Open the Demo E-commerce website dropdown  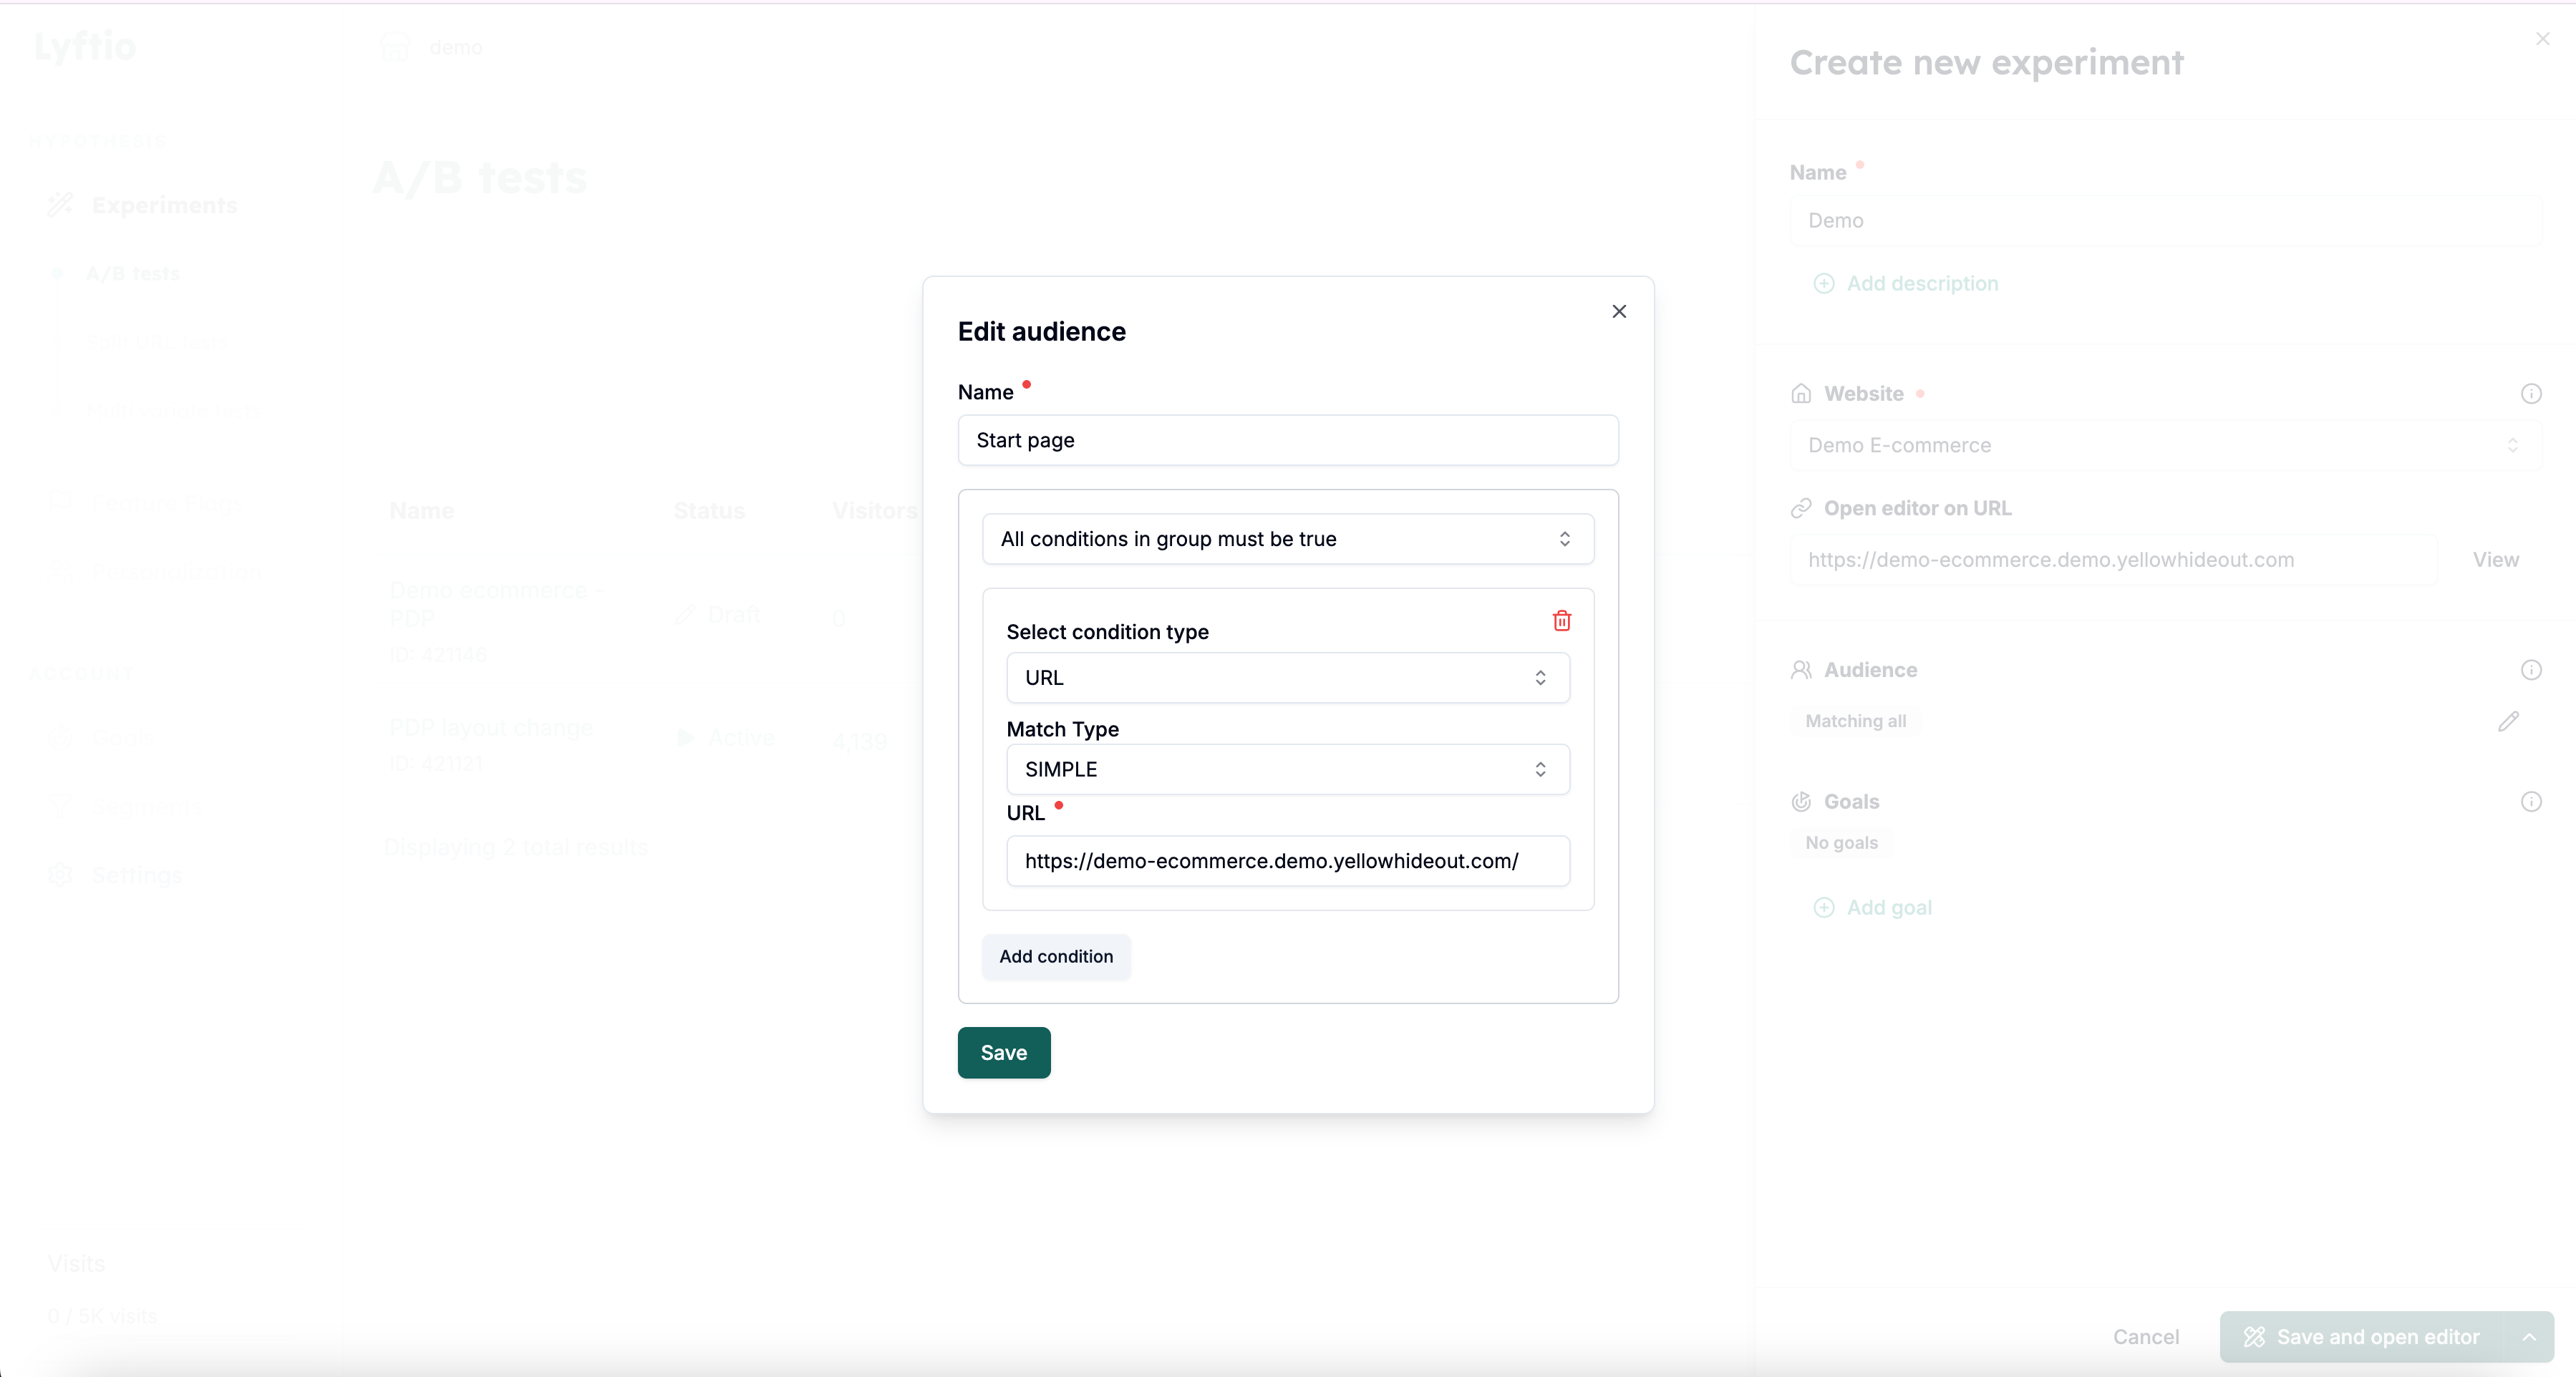pos(2164,445)
